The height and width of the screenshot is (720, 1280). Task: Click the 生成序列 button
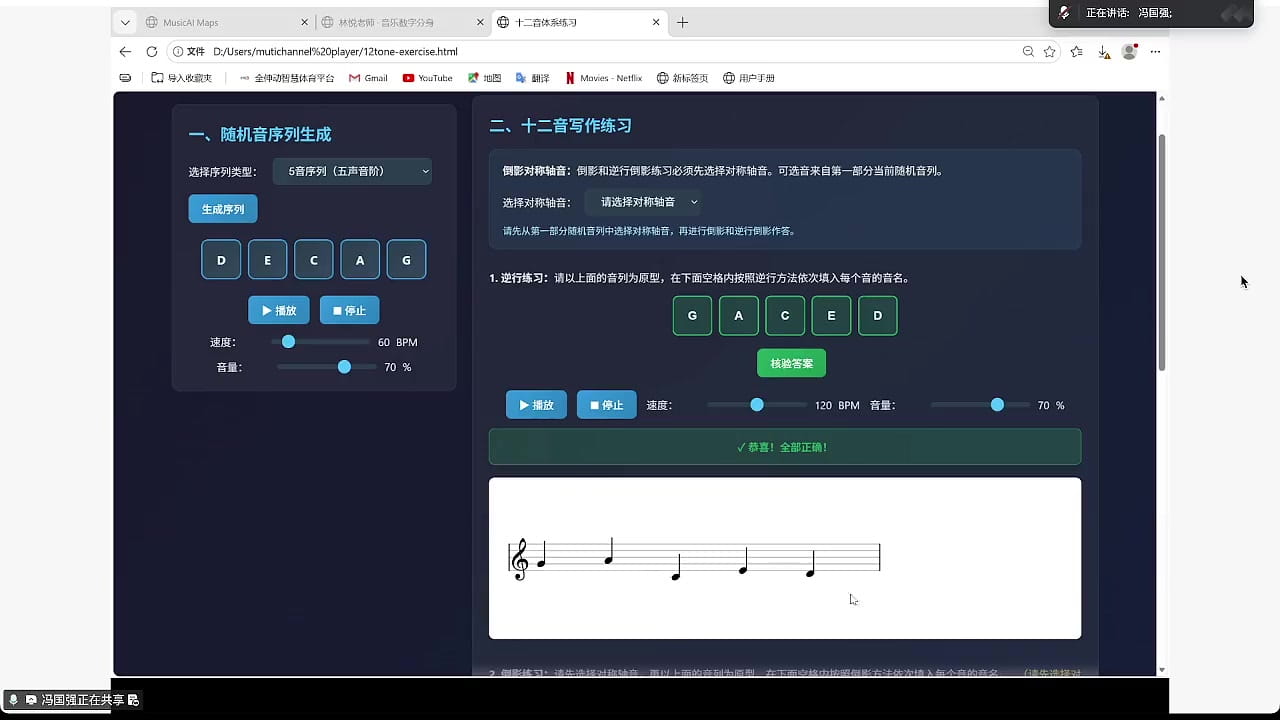223,209
